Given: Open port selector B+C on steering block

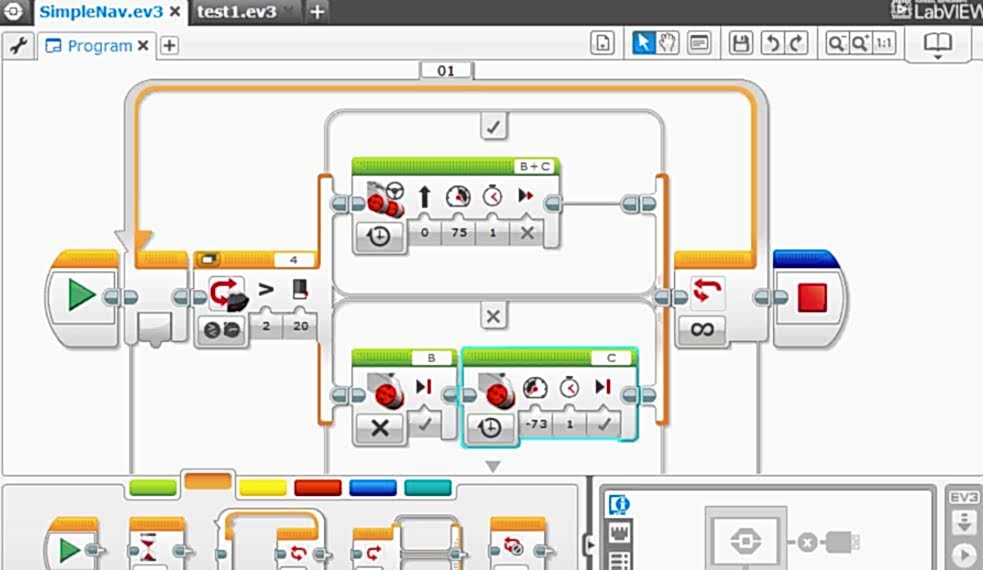Looking at the screenshot, I should 533,166.
